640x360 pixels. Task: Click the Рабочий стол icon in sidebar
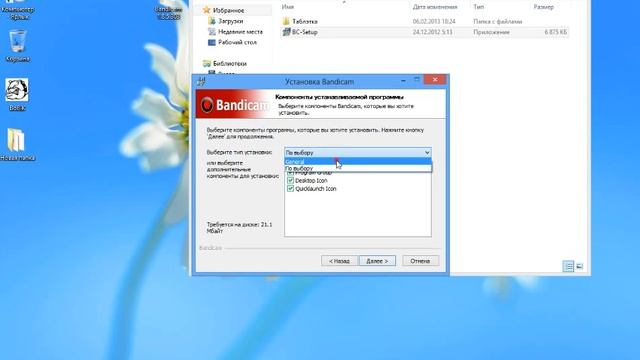click(x=211, y=42)
